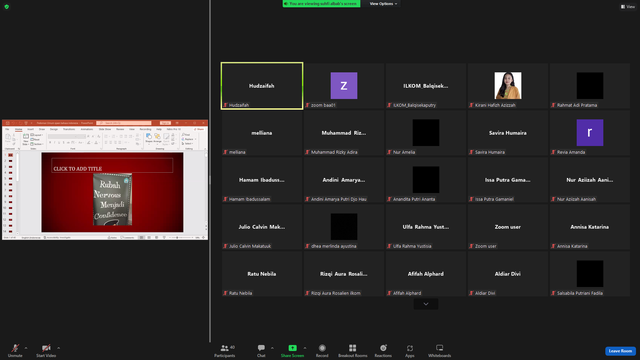Switch to the Animations tab in PowerPoint

click(x=87, y=129)
